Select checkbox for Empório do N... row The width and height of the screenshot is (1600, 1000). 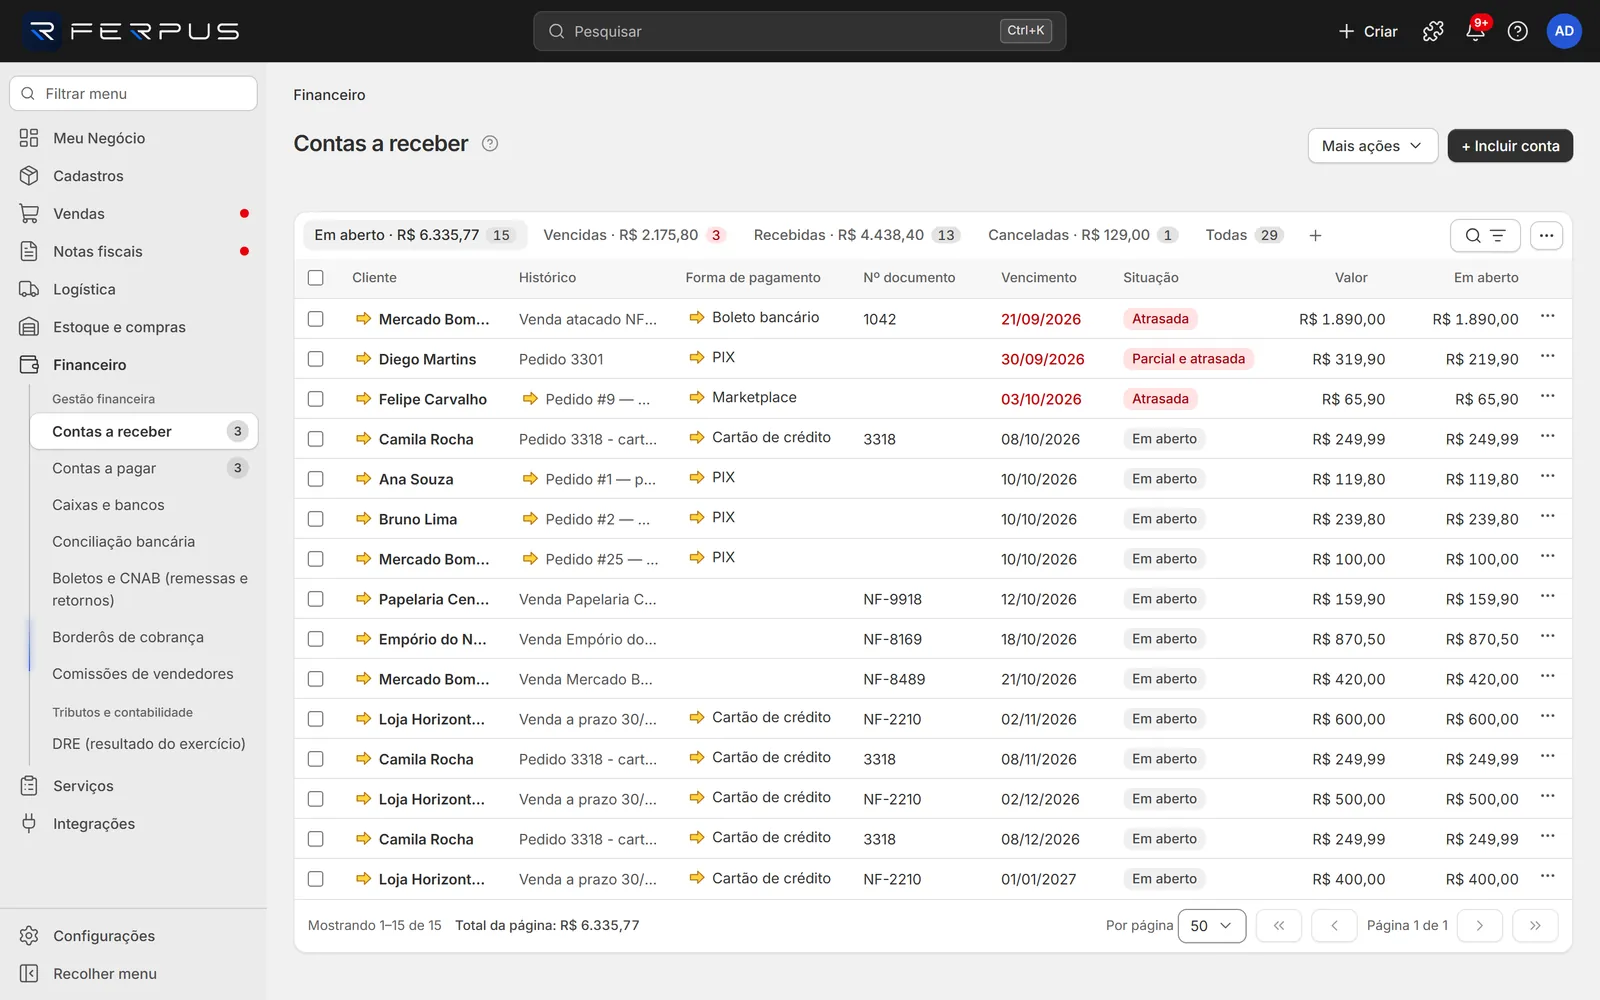(316, 639)
